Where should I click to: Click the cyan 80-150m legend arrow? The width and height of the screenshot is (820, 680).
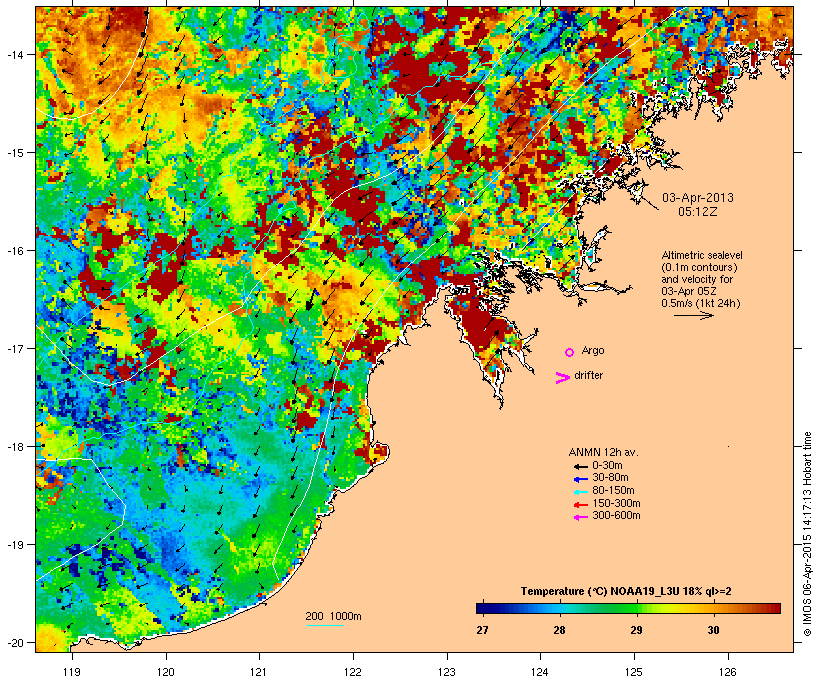[x=581, y=492]
